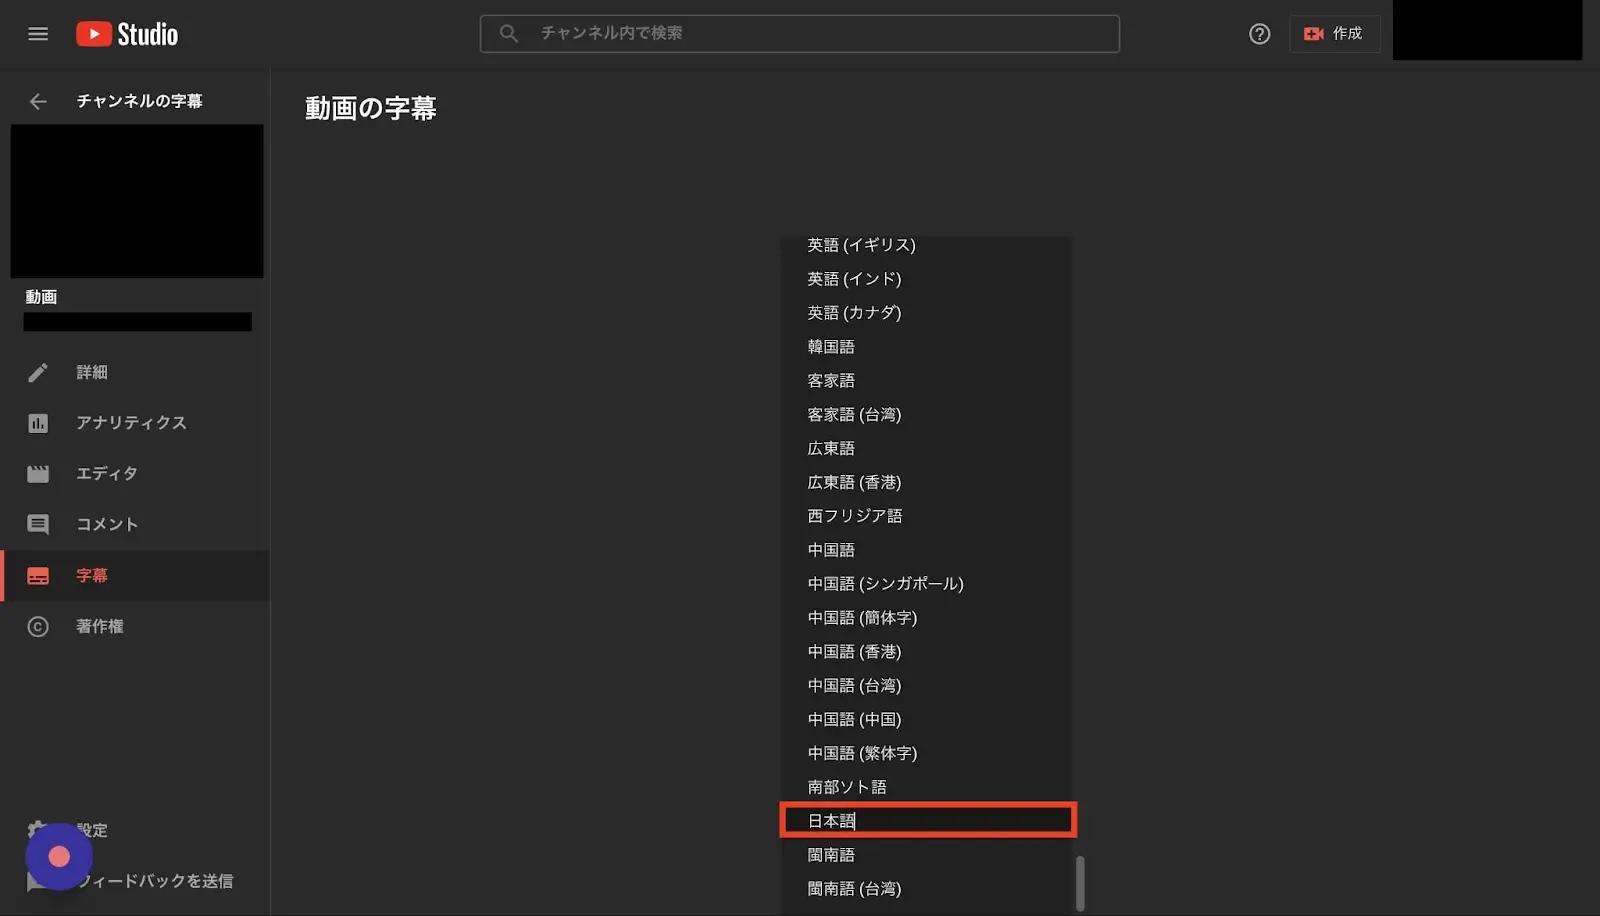Click the search magnifier icon

[509, 33]
